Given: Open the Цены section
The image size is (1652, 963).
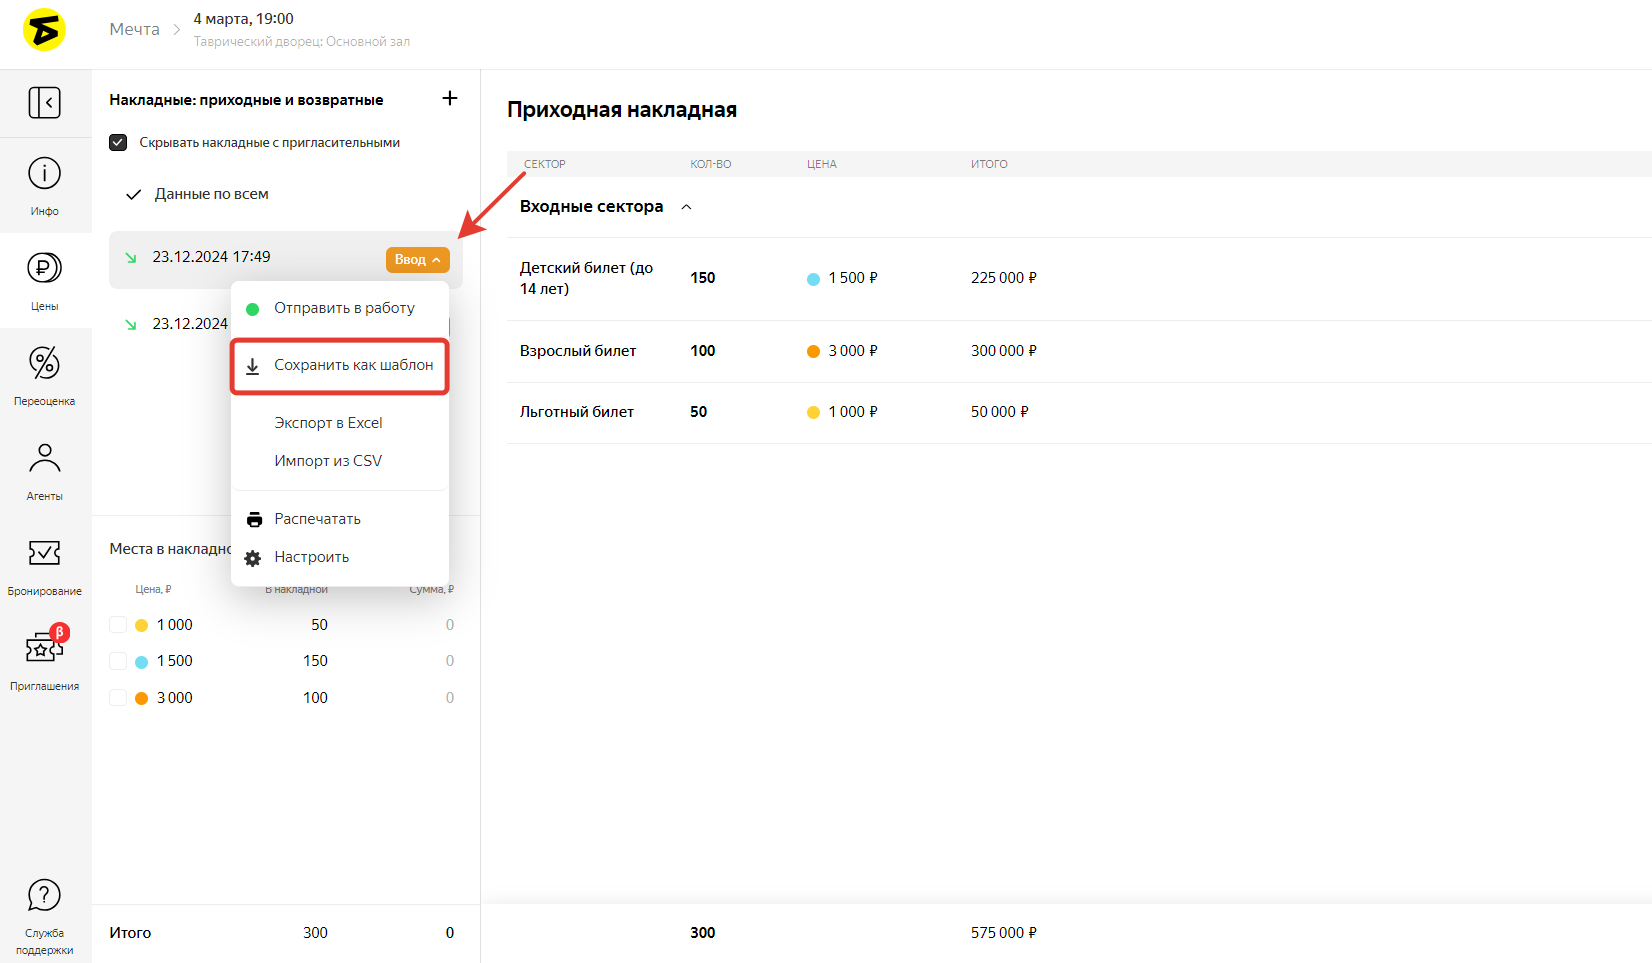Looking at the screenshot, I should coord(44,280).
